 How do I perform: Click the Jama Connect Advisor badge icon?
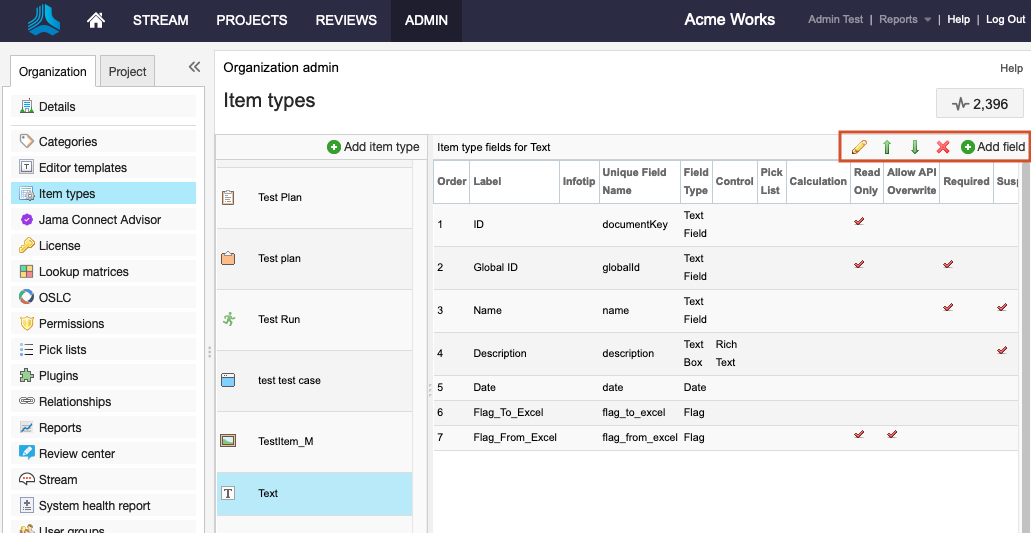(26, 220)
